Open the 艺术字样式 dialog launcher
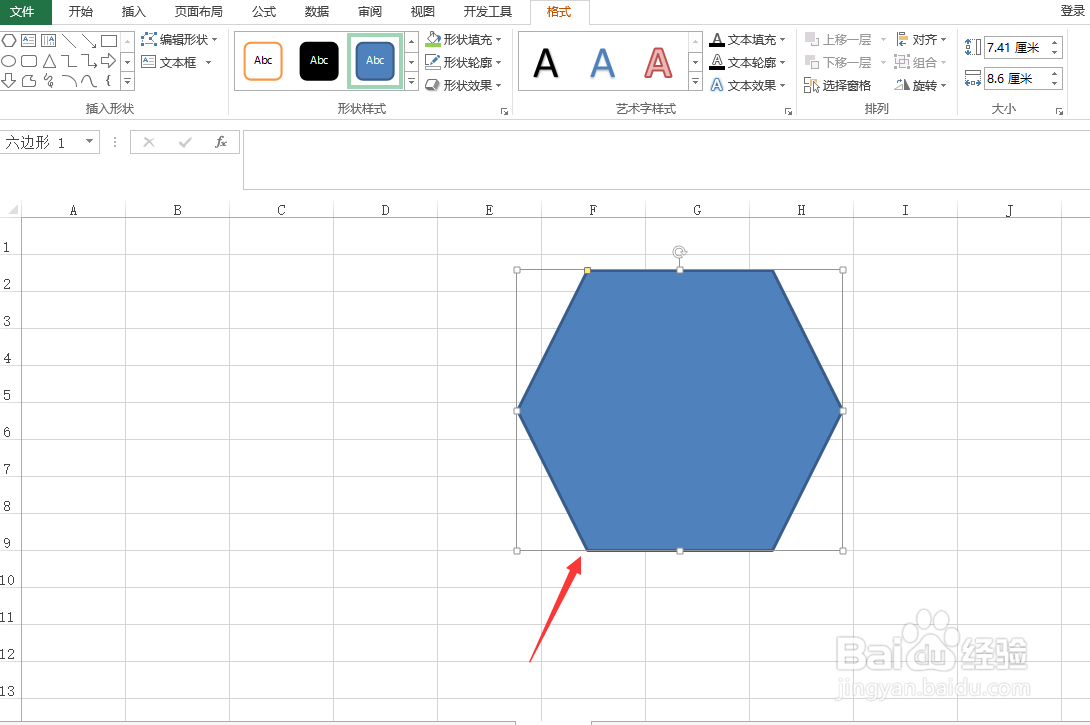Viewport: 1090px width, 725px height. (x=788, y=111)
